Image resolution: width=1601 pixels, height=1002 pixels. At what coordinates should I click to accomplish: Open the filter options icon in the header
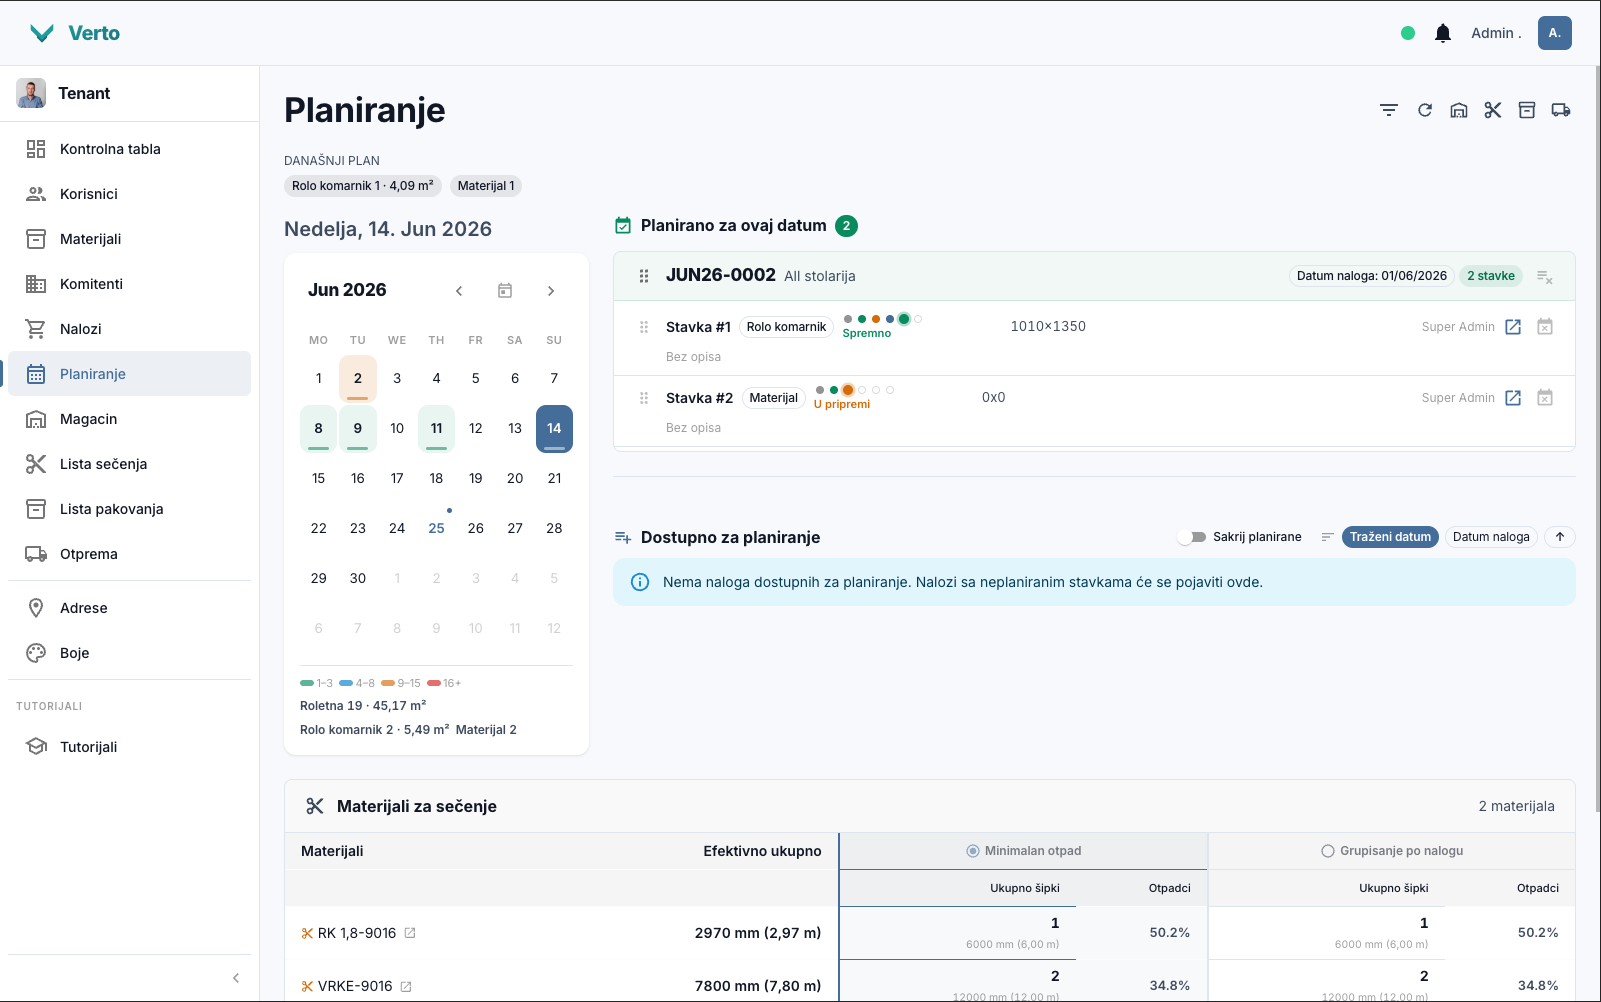1389,110
